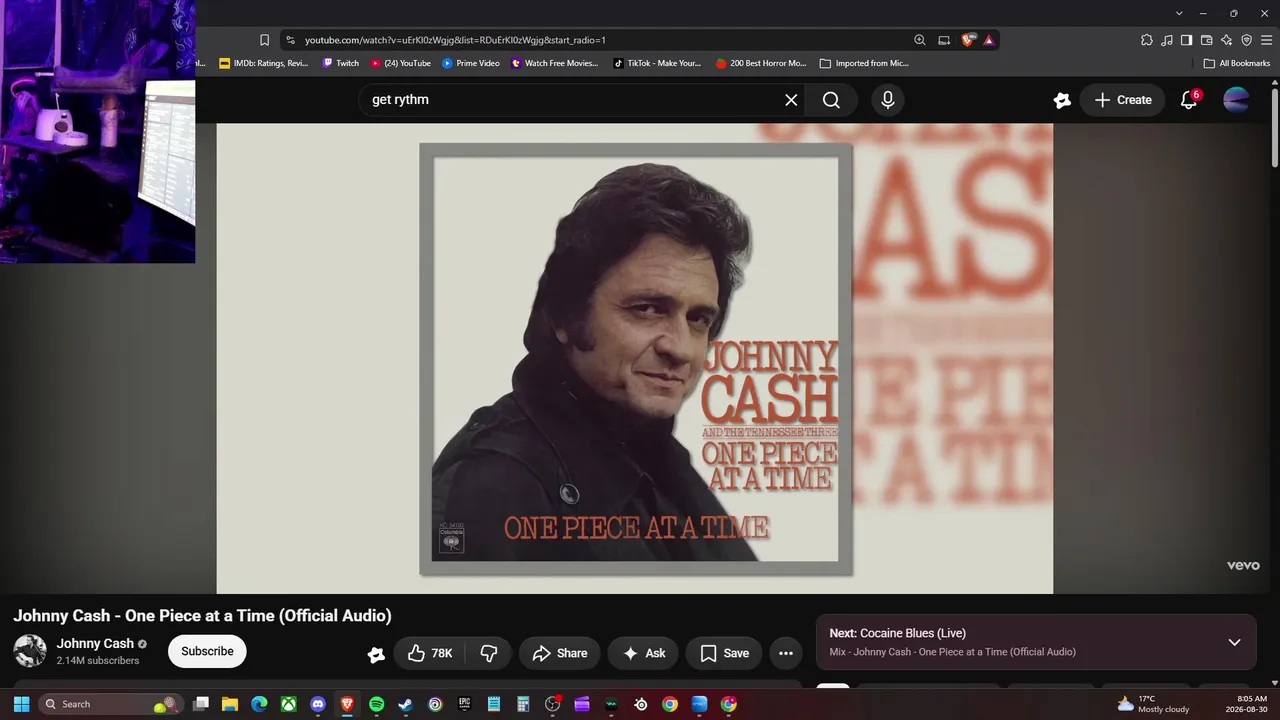Screen dimensions: 1280x720
Task: Open the Brave Wallet icon
Action: 1206,40
